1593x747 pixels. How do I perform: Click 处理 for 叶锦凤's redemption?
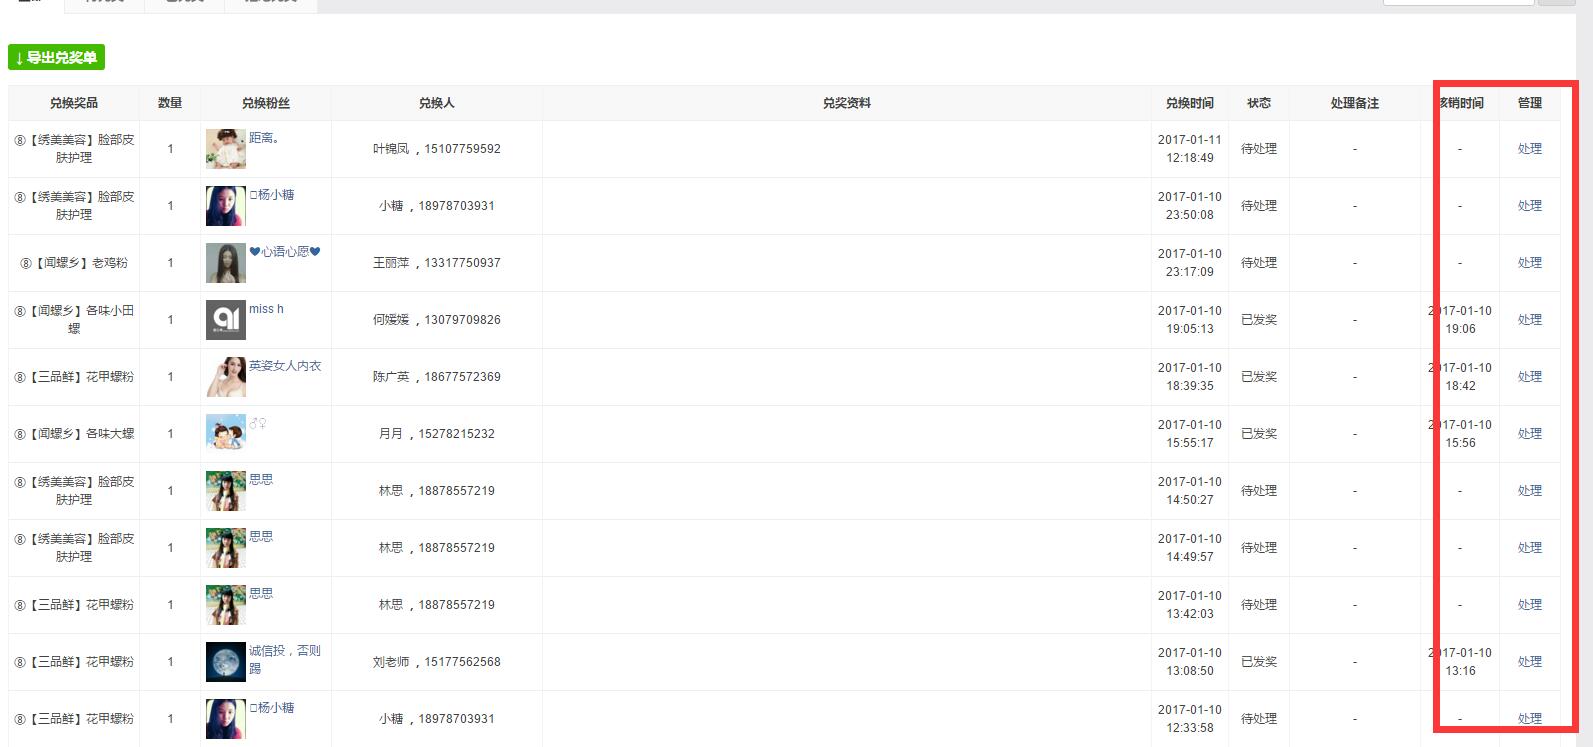pos(1529,149)
